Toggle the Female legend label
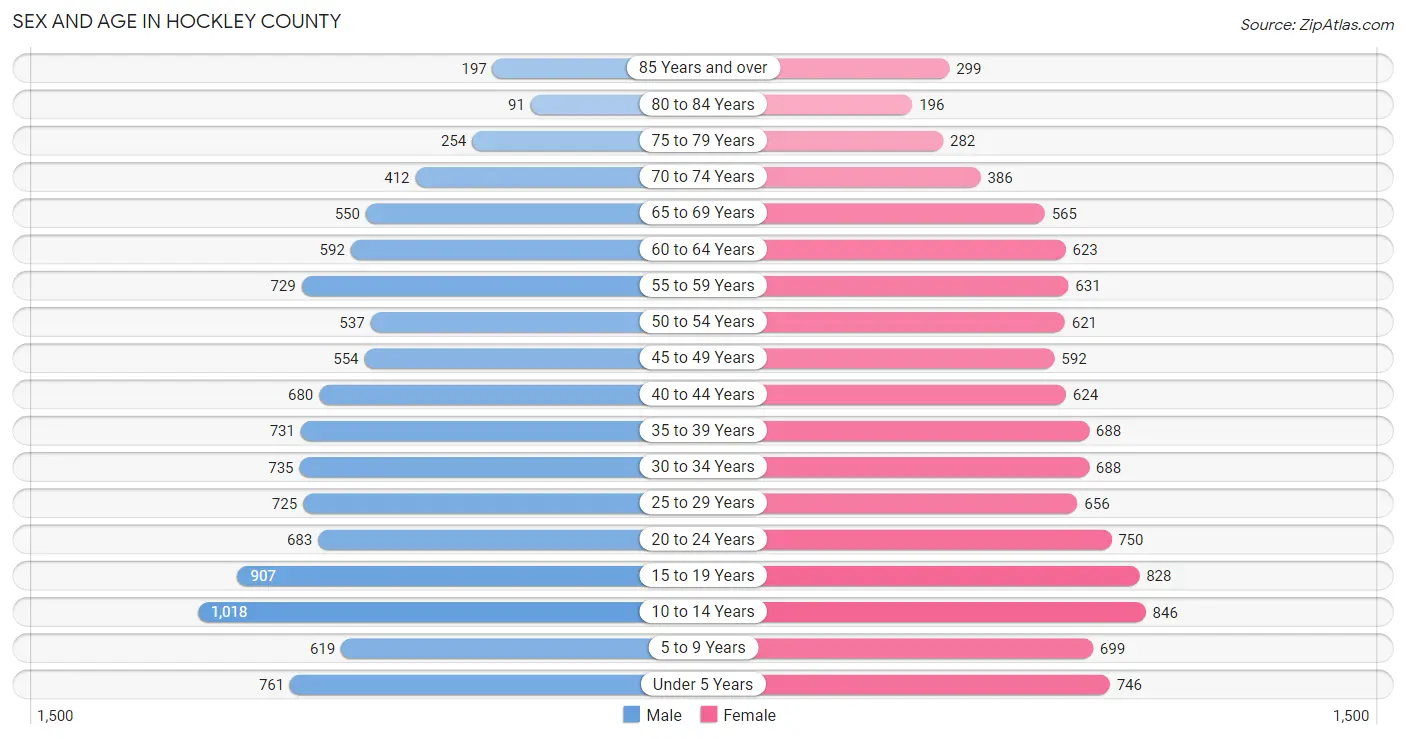The height and width of the screenshot is (739, 1406). click(x=750, y=715)
